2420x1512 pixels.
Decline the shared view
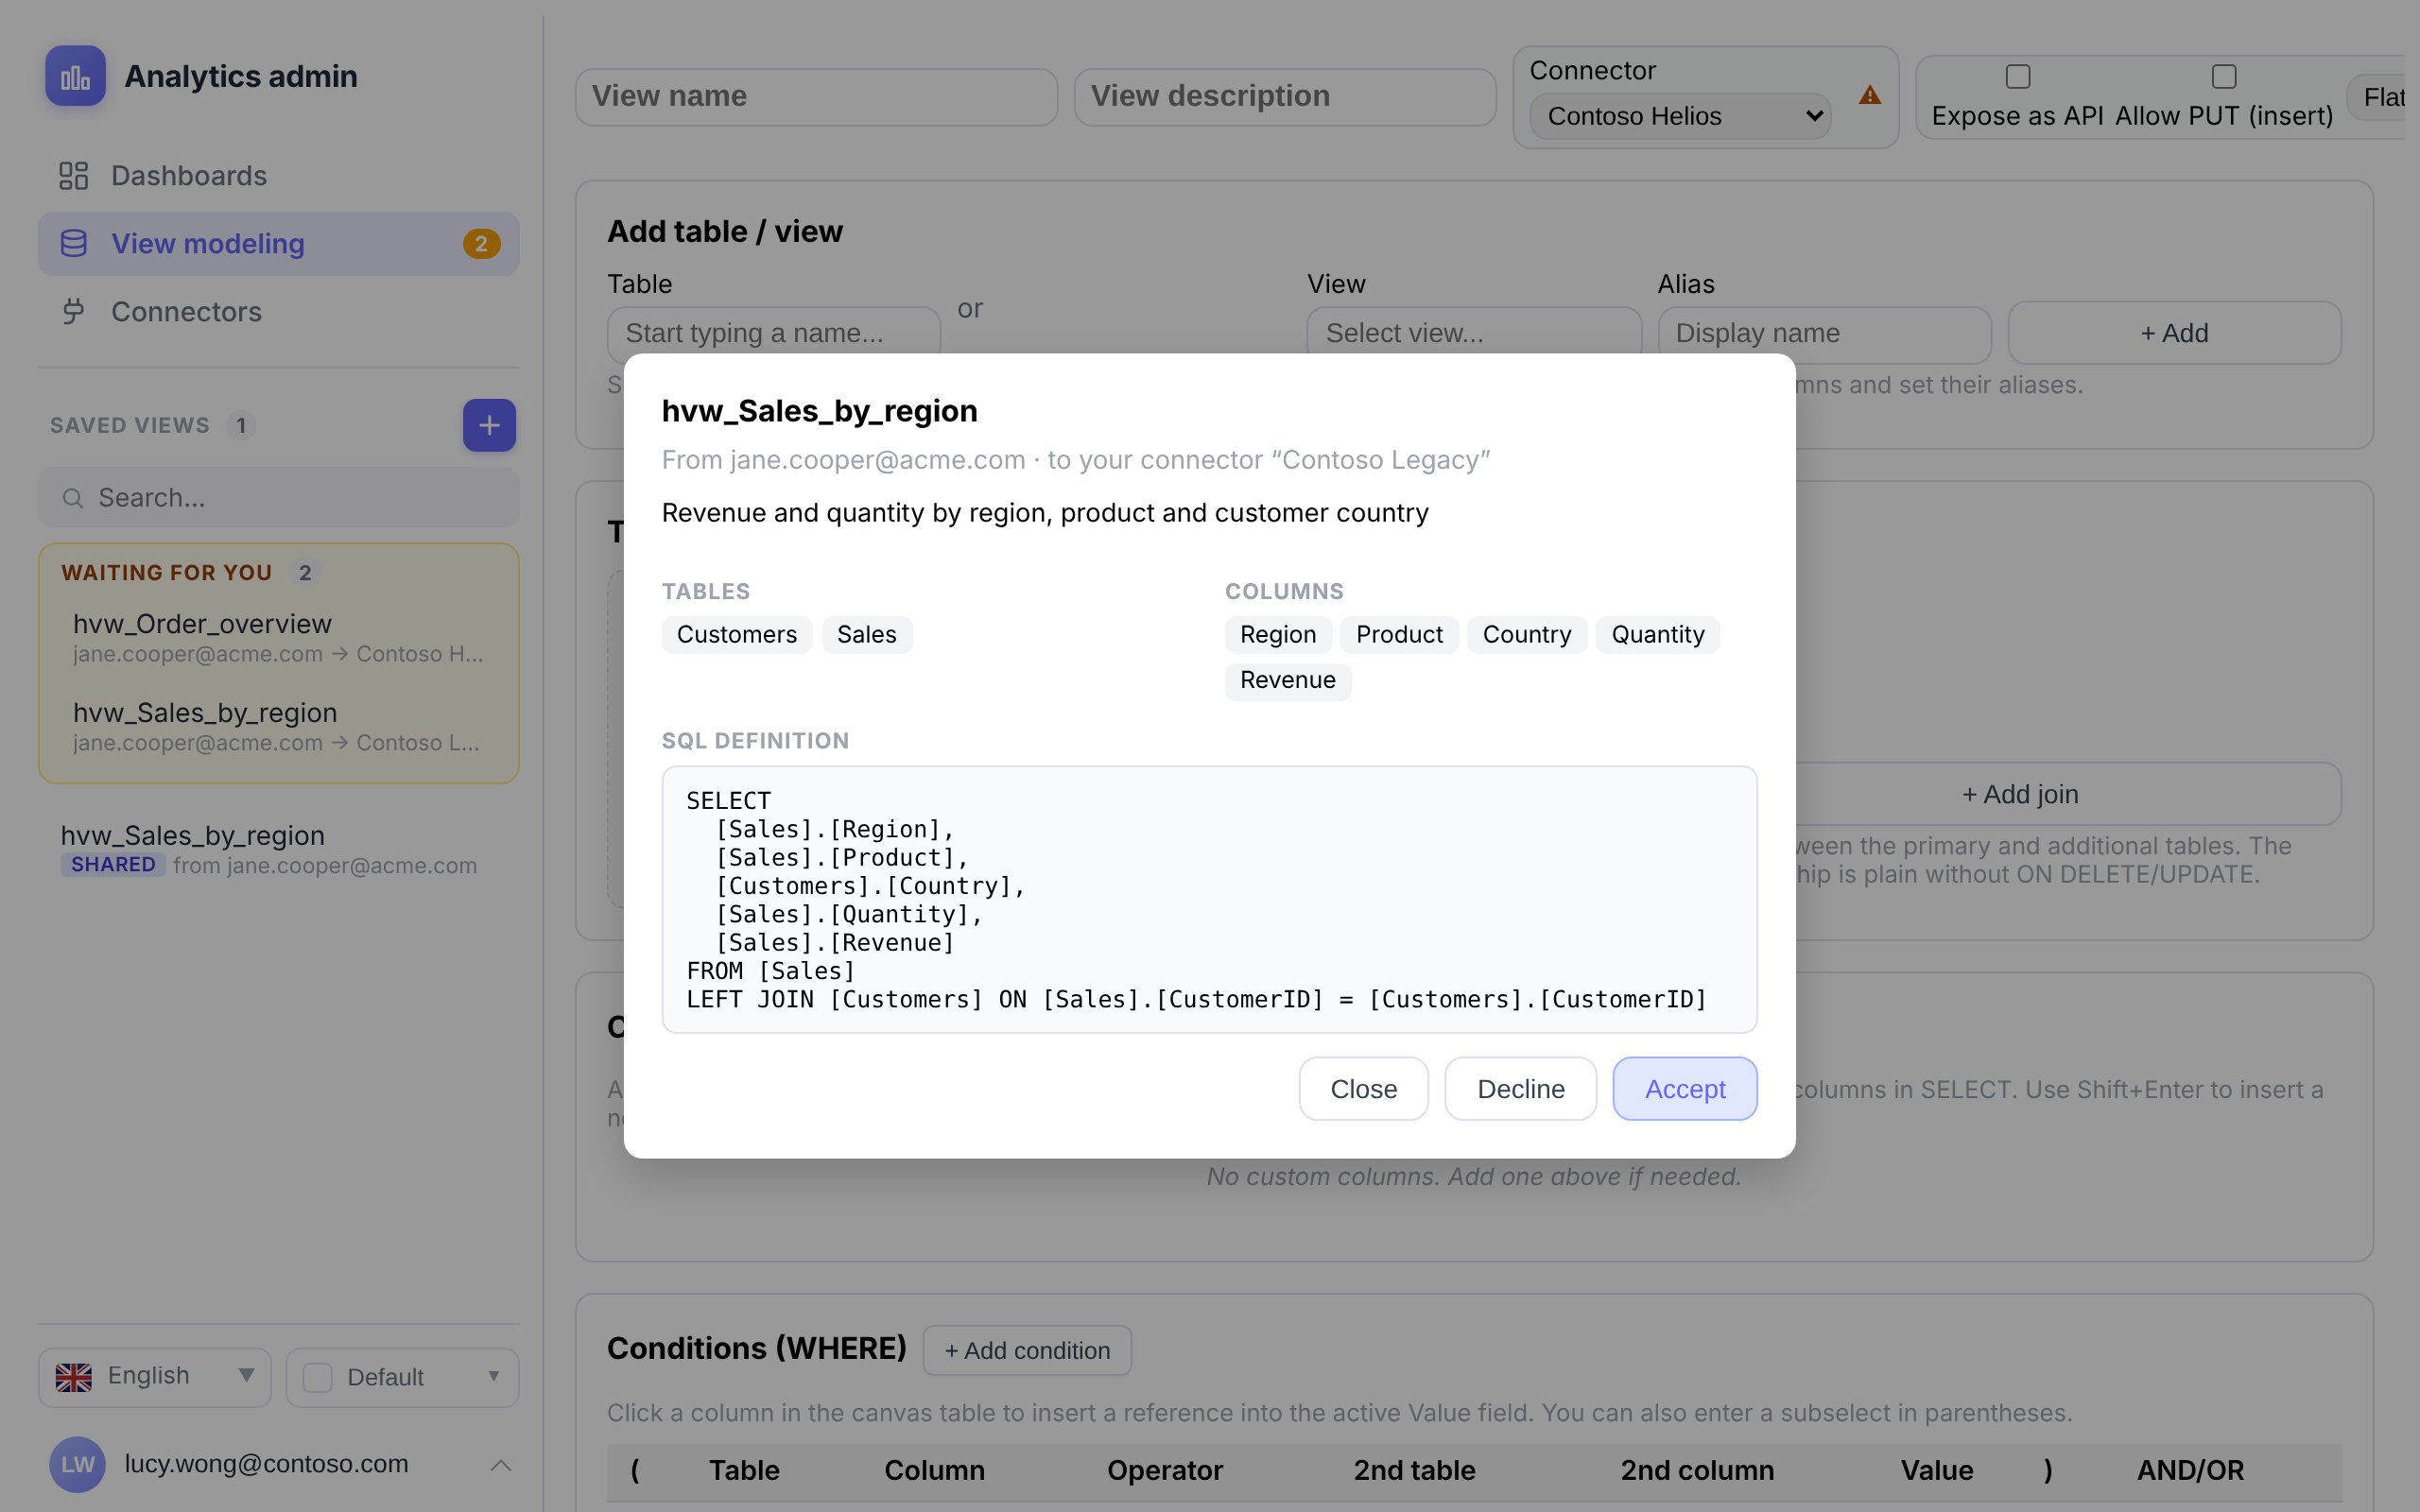[1520, 1089]
